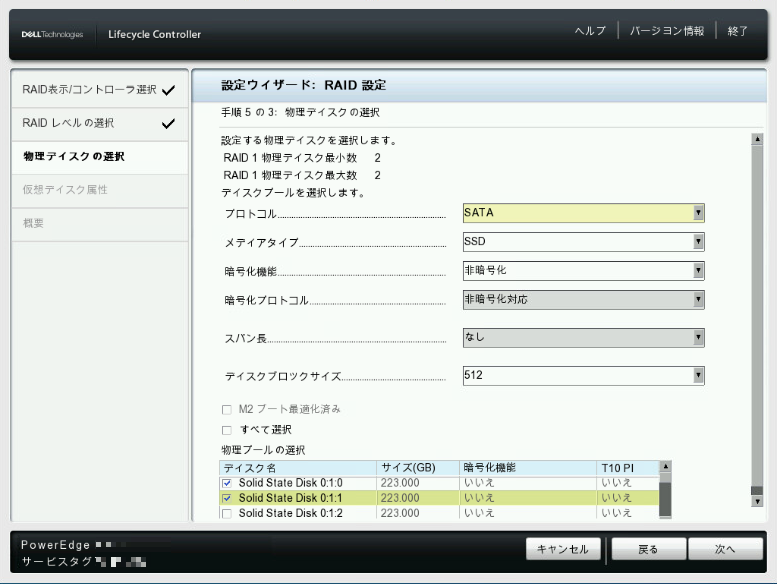Click checkmark icon beside RAID レベルの選択
This screenshot has height=584, width=777.
click(168, 124)
